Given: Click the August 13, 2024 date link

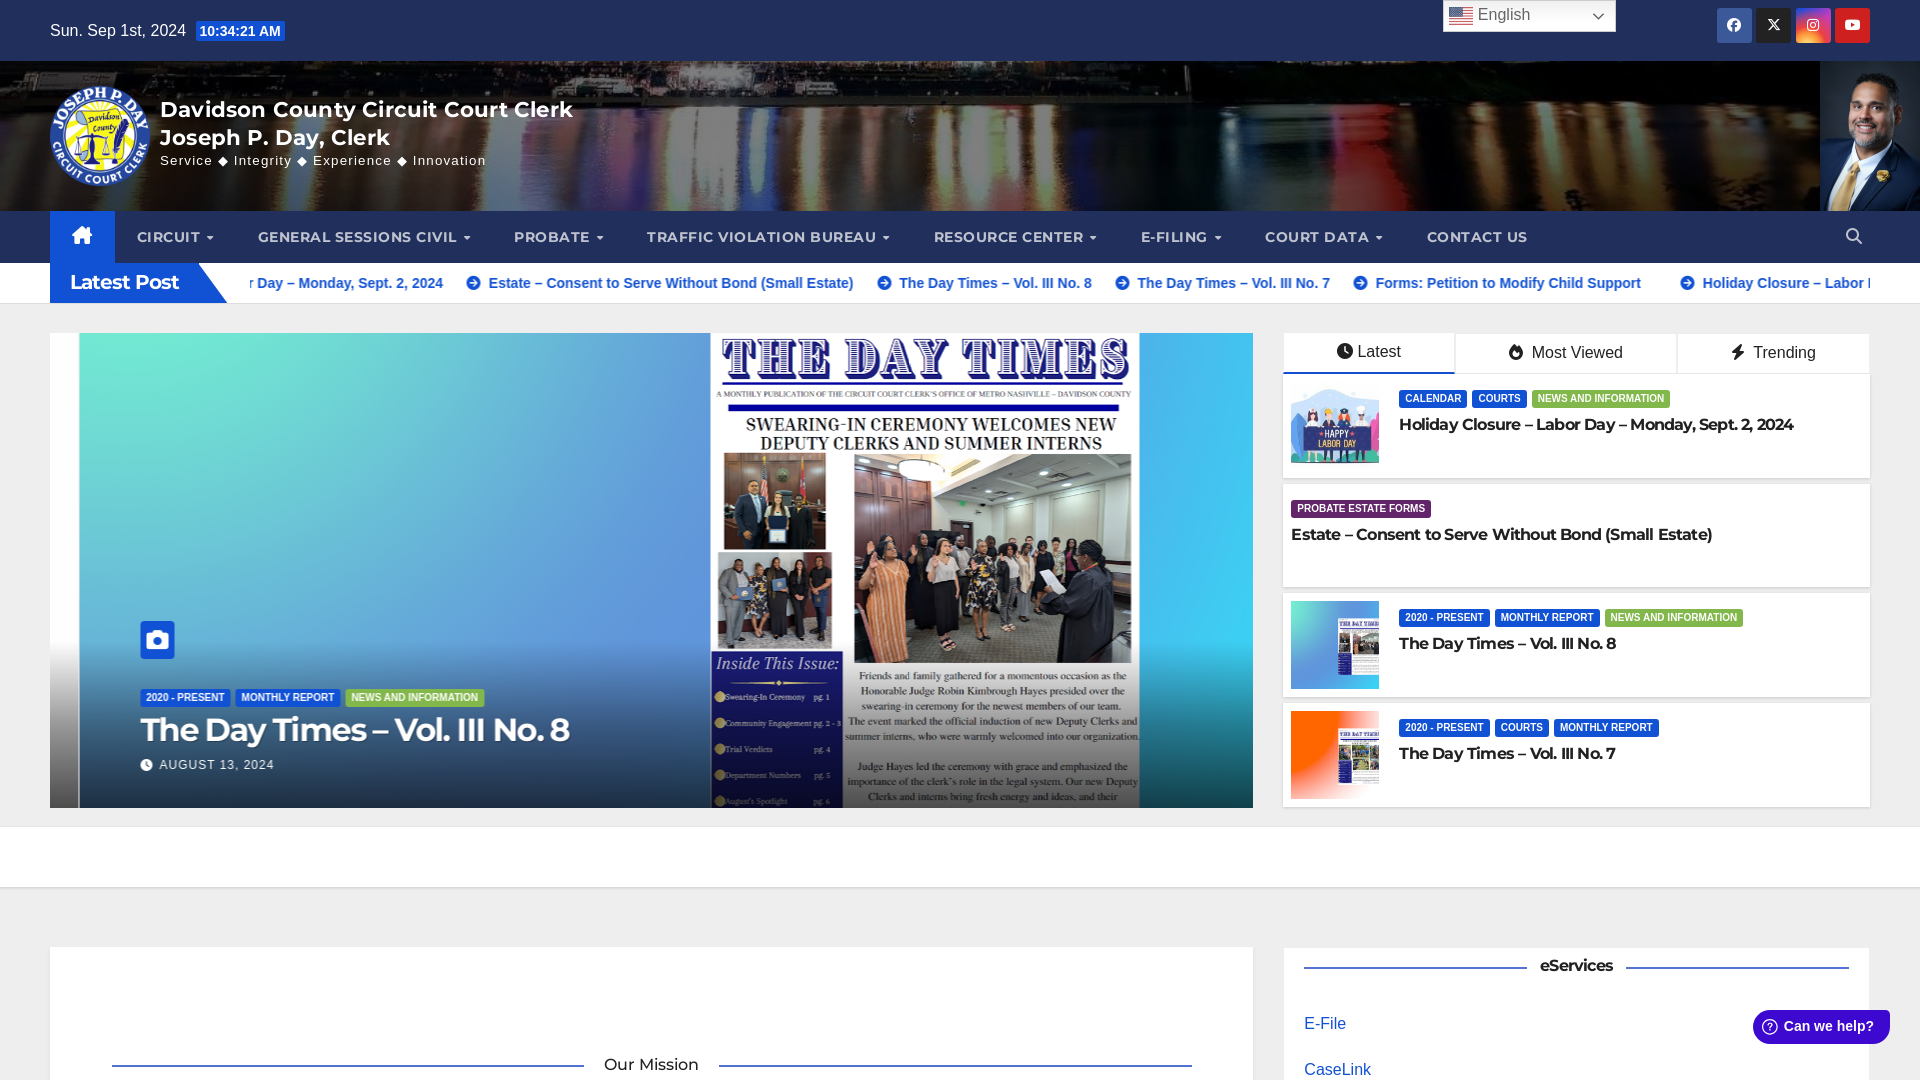Looking at the screenshot, I should 217,765.
